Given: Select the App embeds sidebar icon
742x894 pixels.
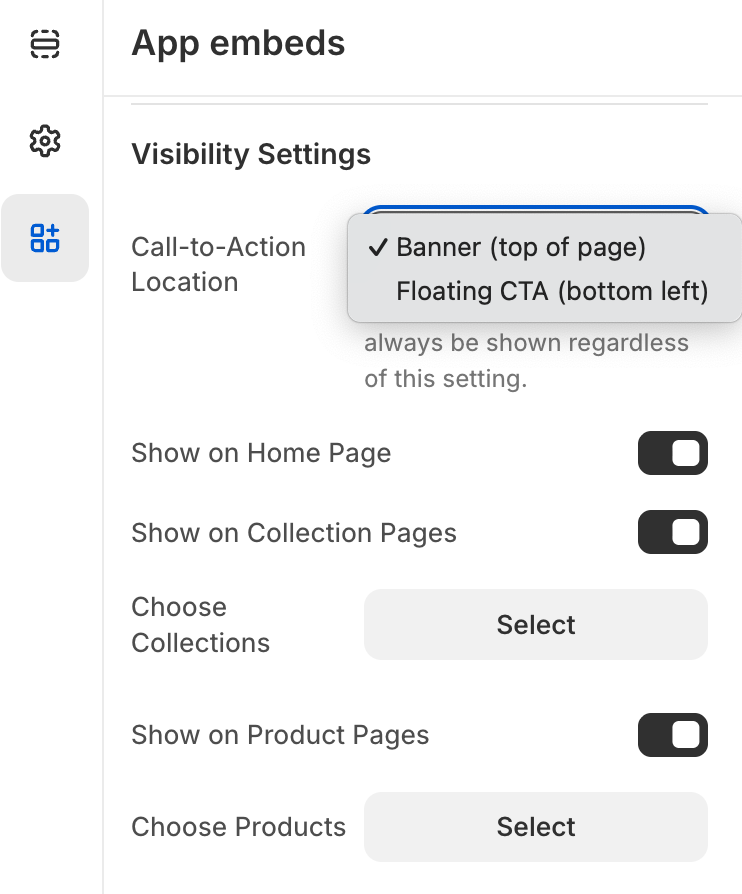Looking at the screenshot, I should click(45, 238).
